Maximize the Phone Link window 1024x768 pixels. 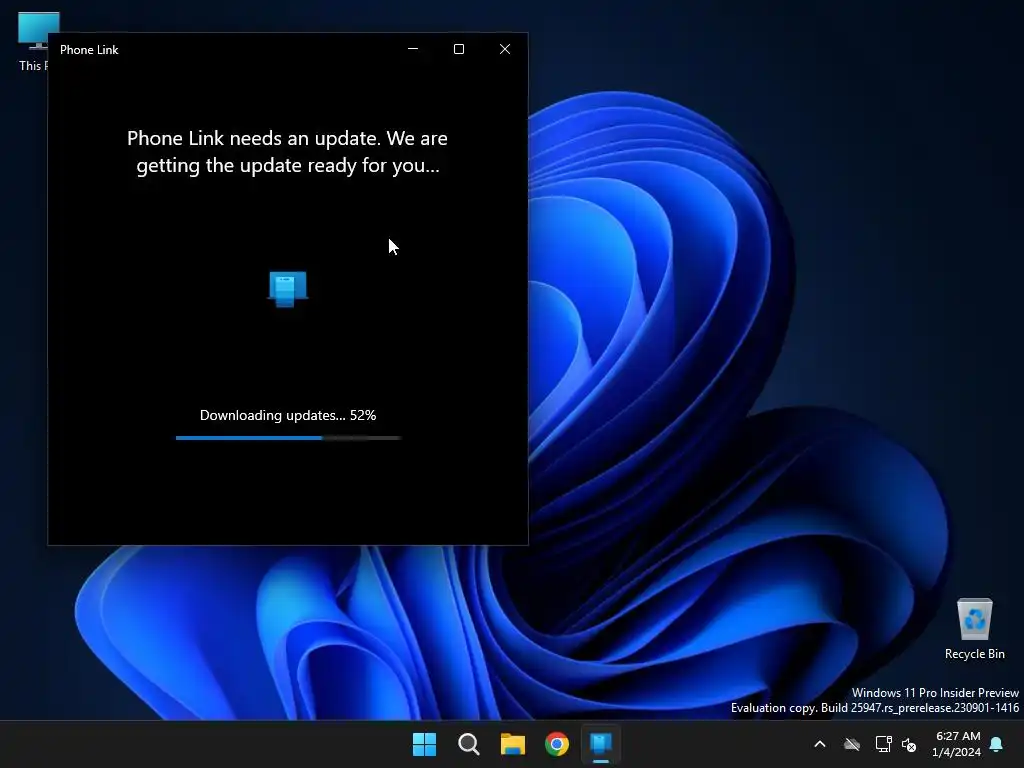(x=459, y=49)
